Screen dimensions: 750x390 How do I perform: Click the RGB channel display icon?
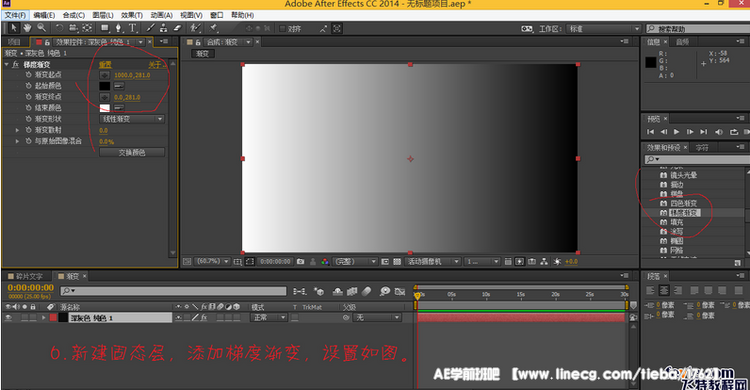[325, 262]
